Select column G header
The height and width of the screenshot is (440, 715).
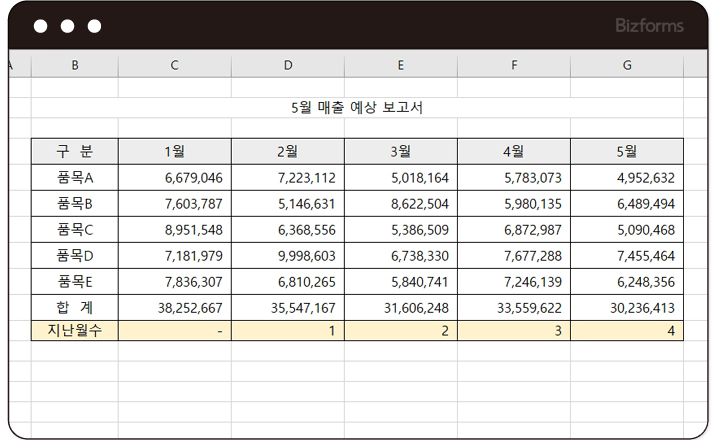click(627, 65)
